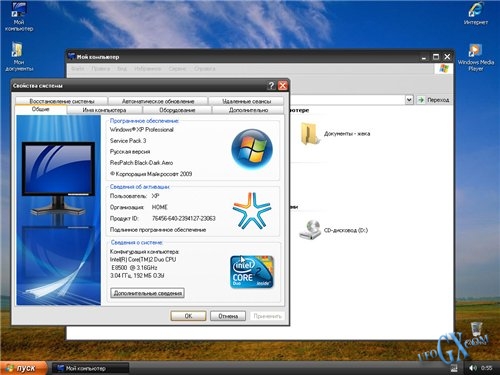Click the genuine software star icon
The width and height of the screenshot is (500, 375).
coord(252,211)
